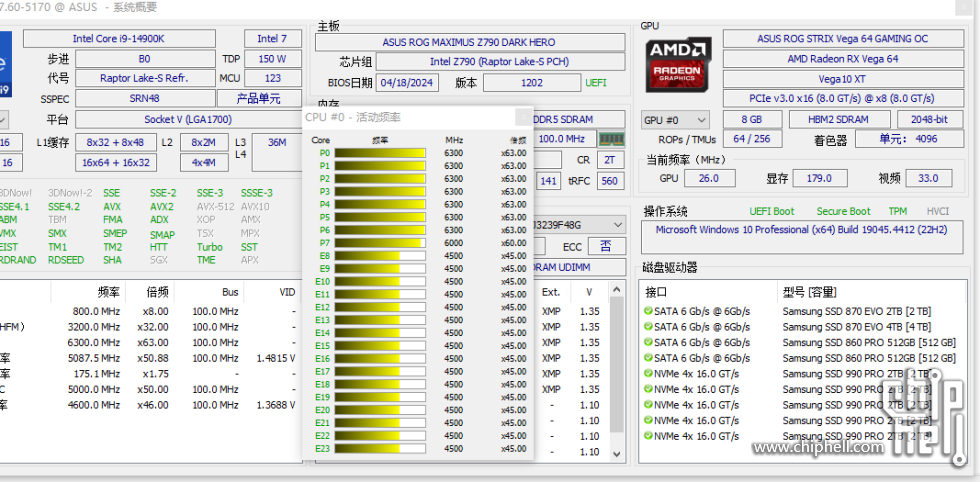Click the L1 cache 8x32 + 8x48 field
The height and width of the screenshot is (482, 980).
tap(115, 143)
